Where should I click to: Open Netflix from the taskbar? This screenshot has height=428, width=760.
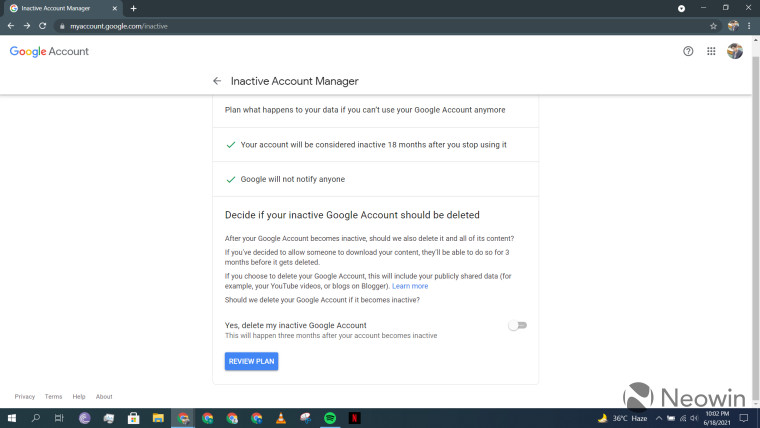(354, 418)
